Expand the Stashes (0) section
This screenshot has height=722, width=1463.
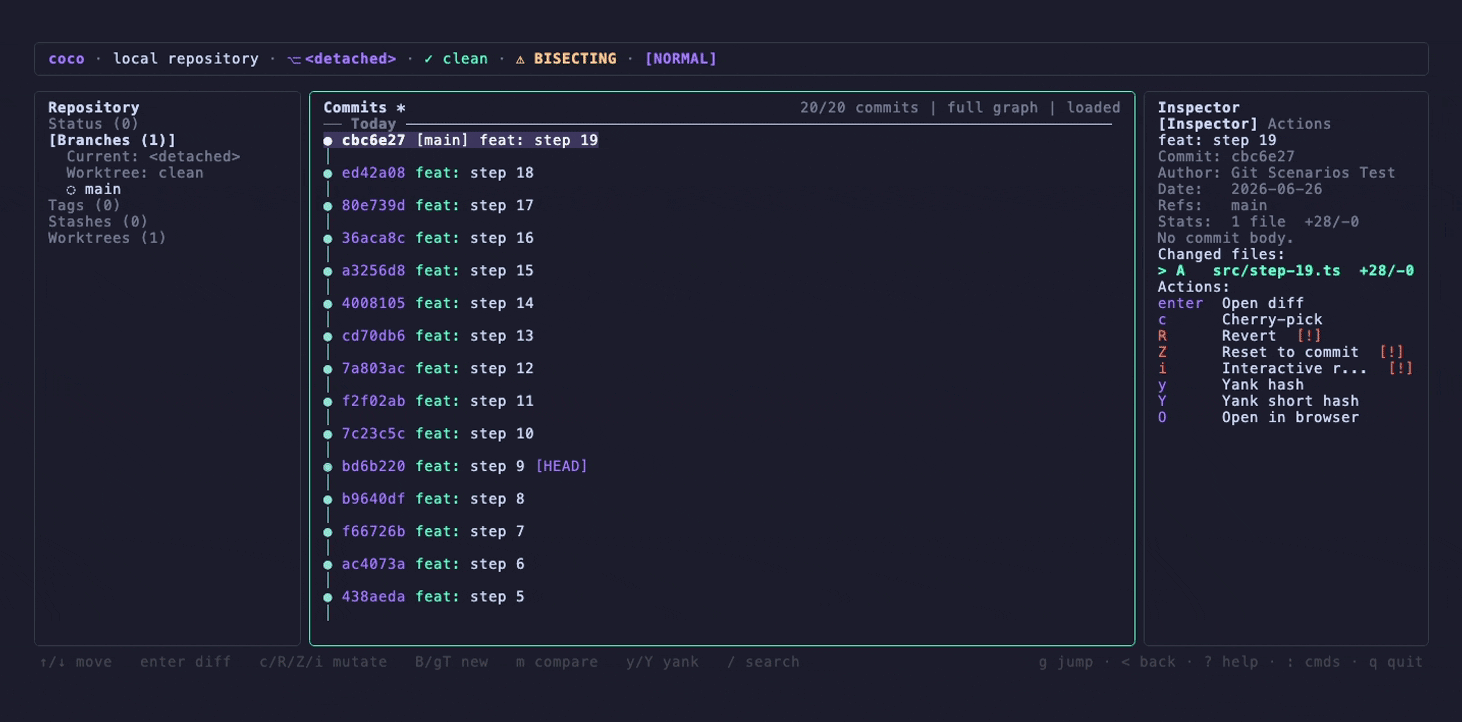pos(98,222)
